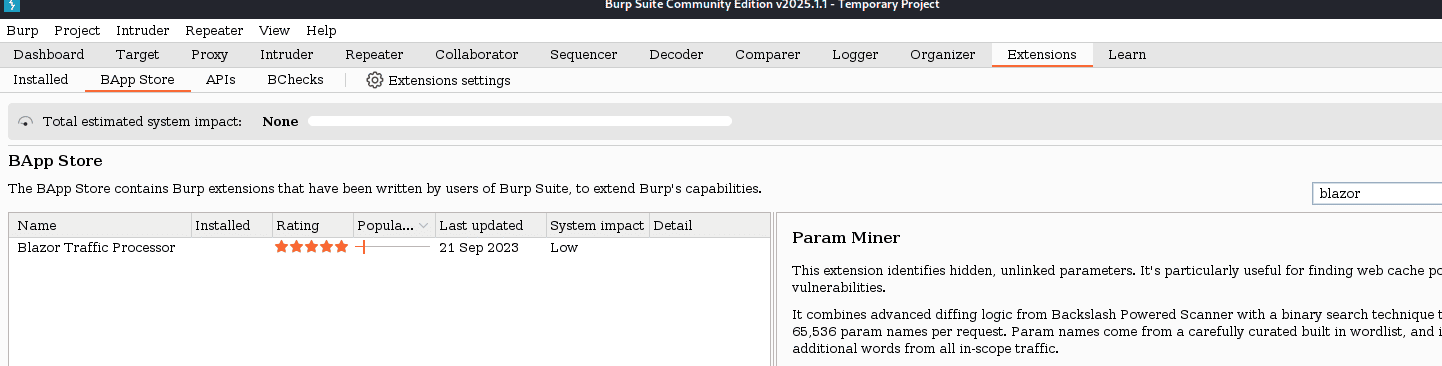Sort the table by Rating column
Image resolution: width=1442 pixels, height=366 pixels.
(312, 226)
